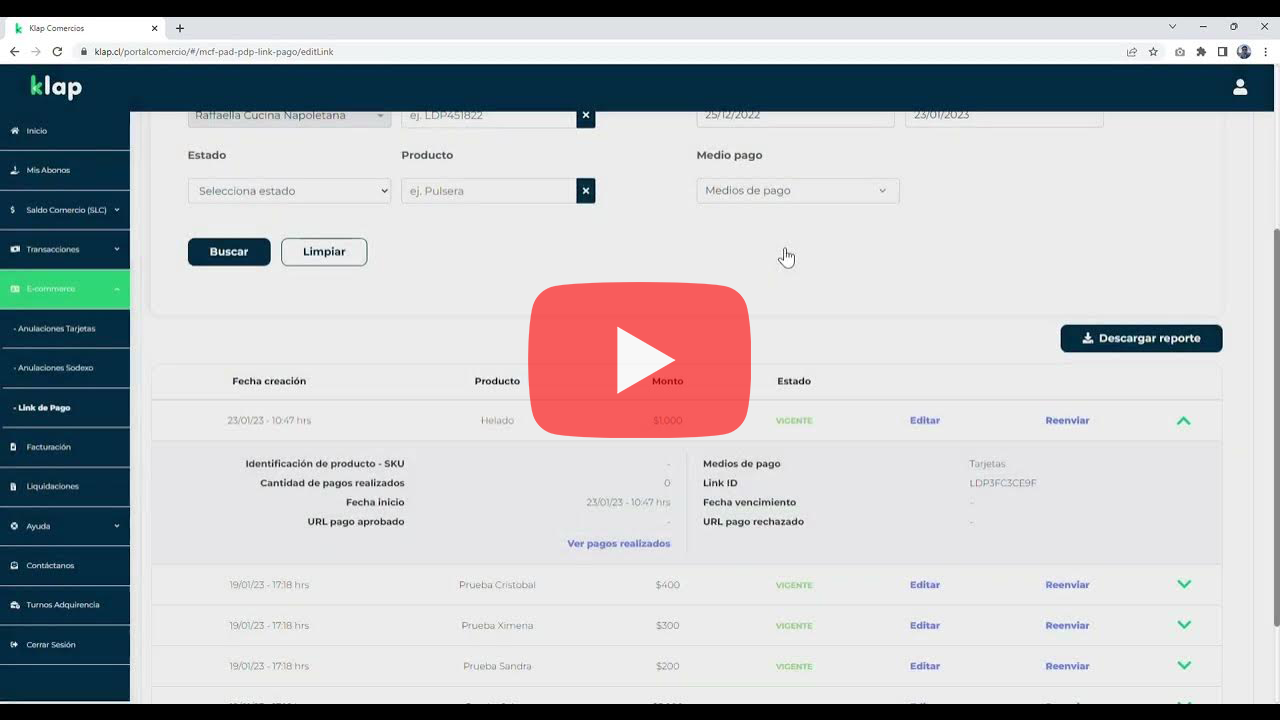Click the Buscar button
Viewport: 1280px width, 720px height.
(229, 252)
